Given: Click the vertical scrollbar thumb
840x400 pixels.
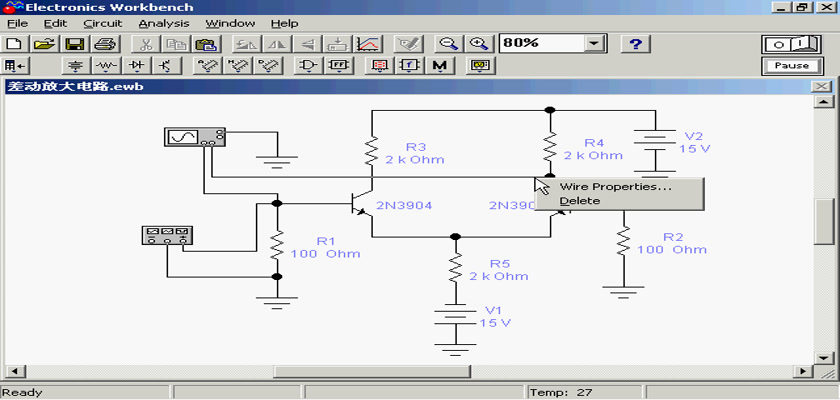Looking at the screenshot, I should click(x=822, y=221).
